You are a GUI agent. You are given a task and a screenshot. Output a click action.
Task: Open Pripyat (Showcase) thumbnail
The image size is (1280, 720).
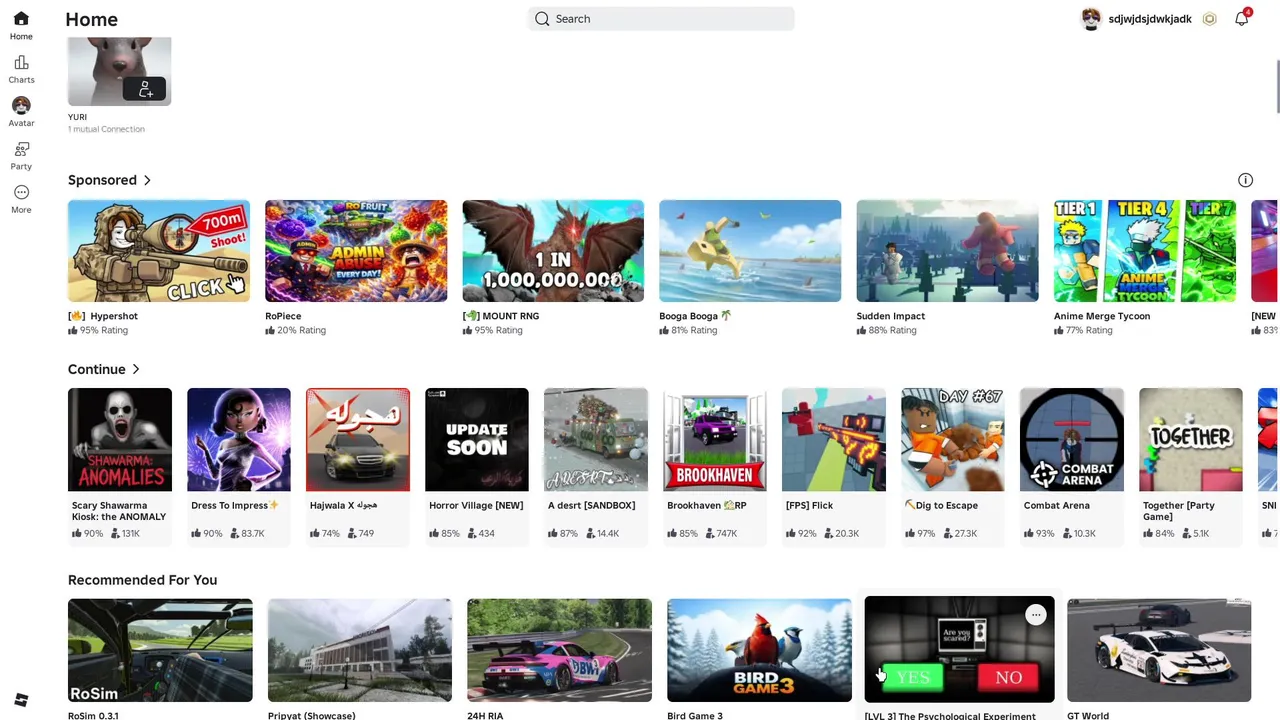(360, 650)
